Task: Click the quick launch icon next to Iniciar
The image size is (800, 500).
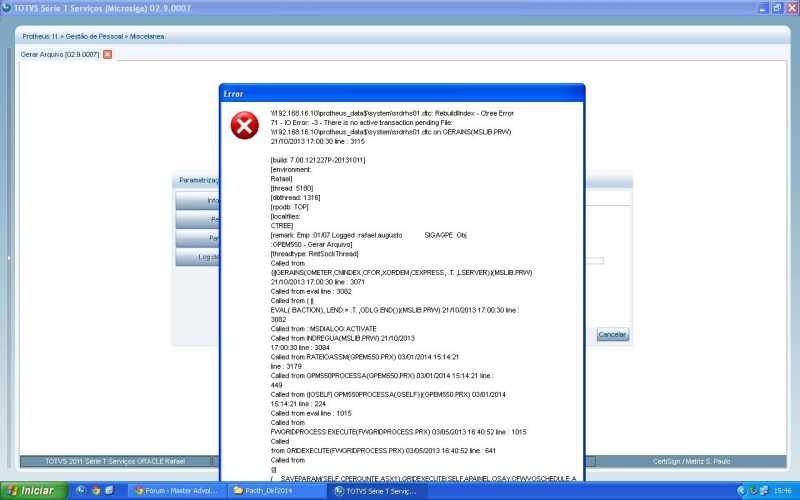Action: (x=81, y=491)
